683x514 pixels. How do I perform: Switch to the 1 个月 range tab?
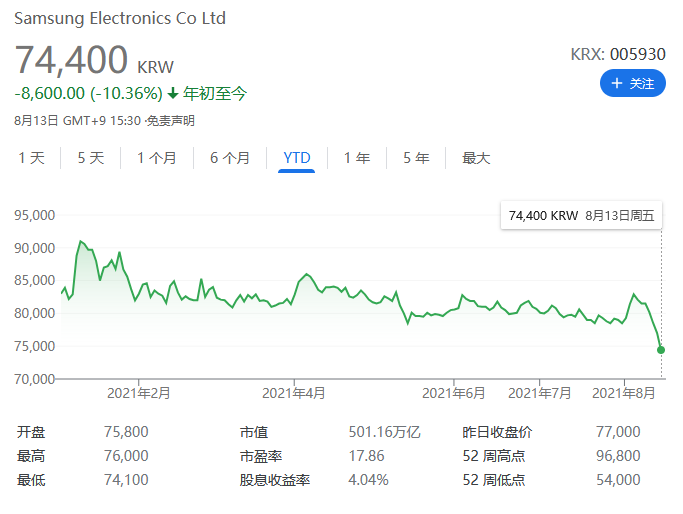pyautogui.click(x=157, y=158)
